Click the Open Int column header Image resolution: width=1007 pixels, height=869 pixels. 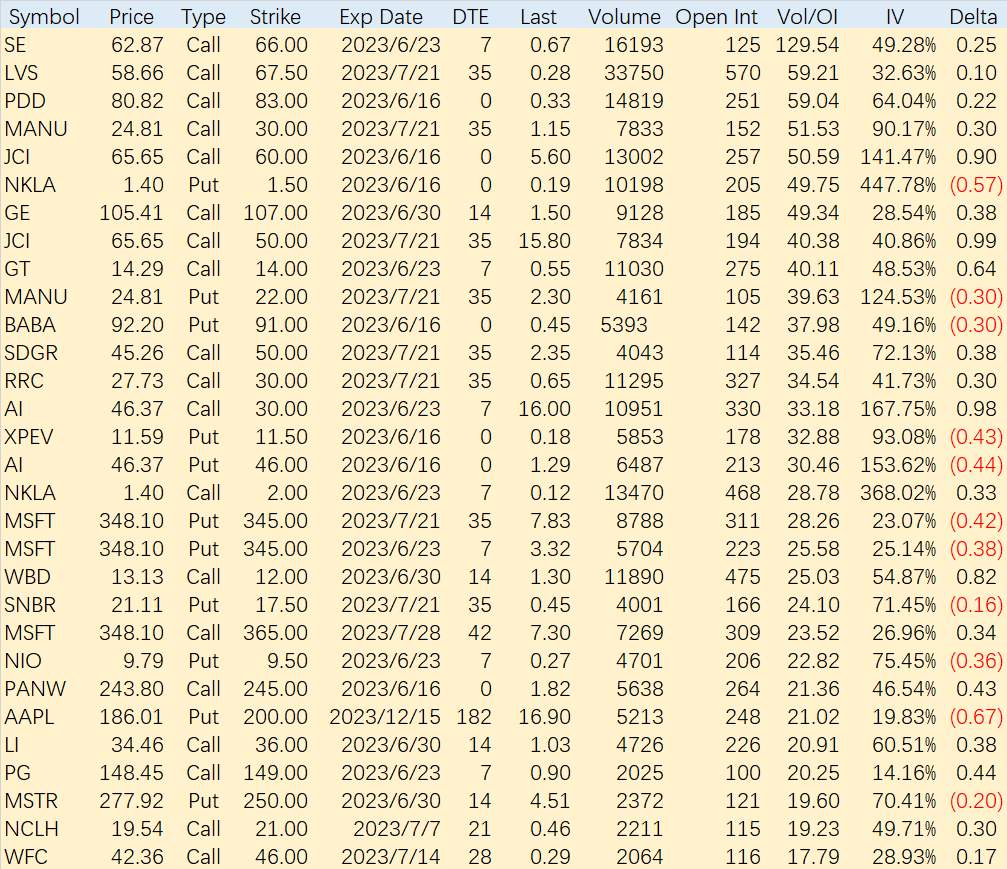coord(717,17)
